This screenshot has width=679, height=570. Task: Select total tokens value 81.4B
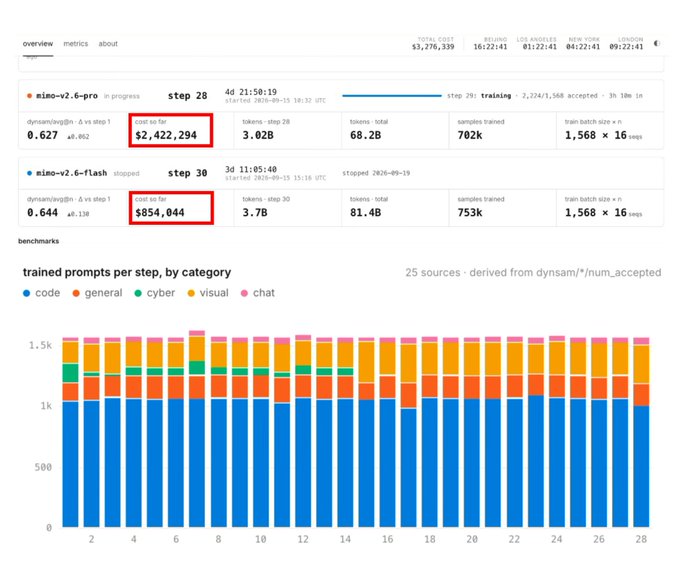pyautogui.click(x=365, y=213)
